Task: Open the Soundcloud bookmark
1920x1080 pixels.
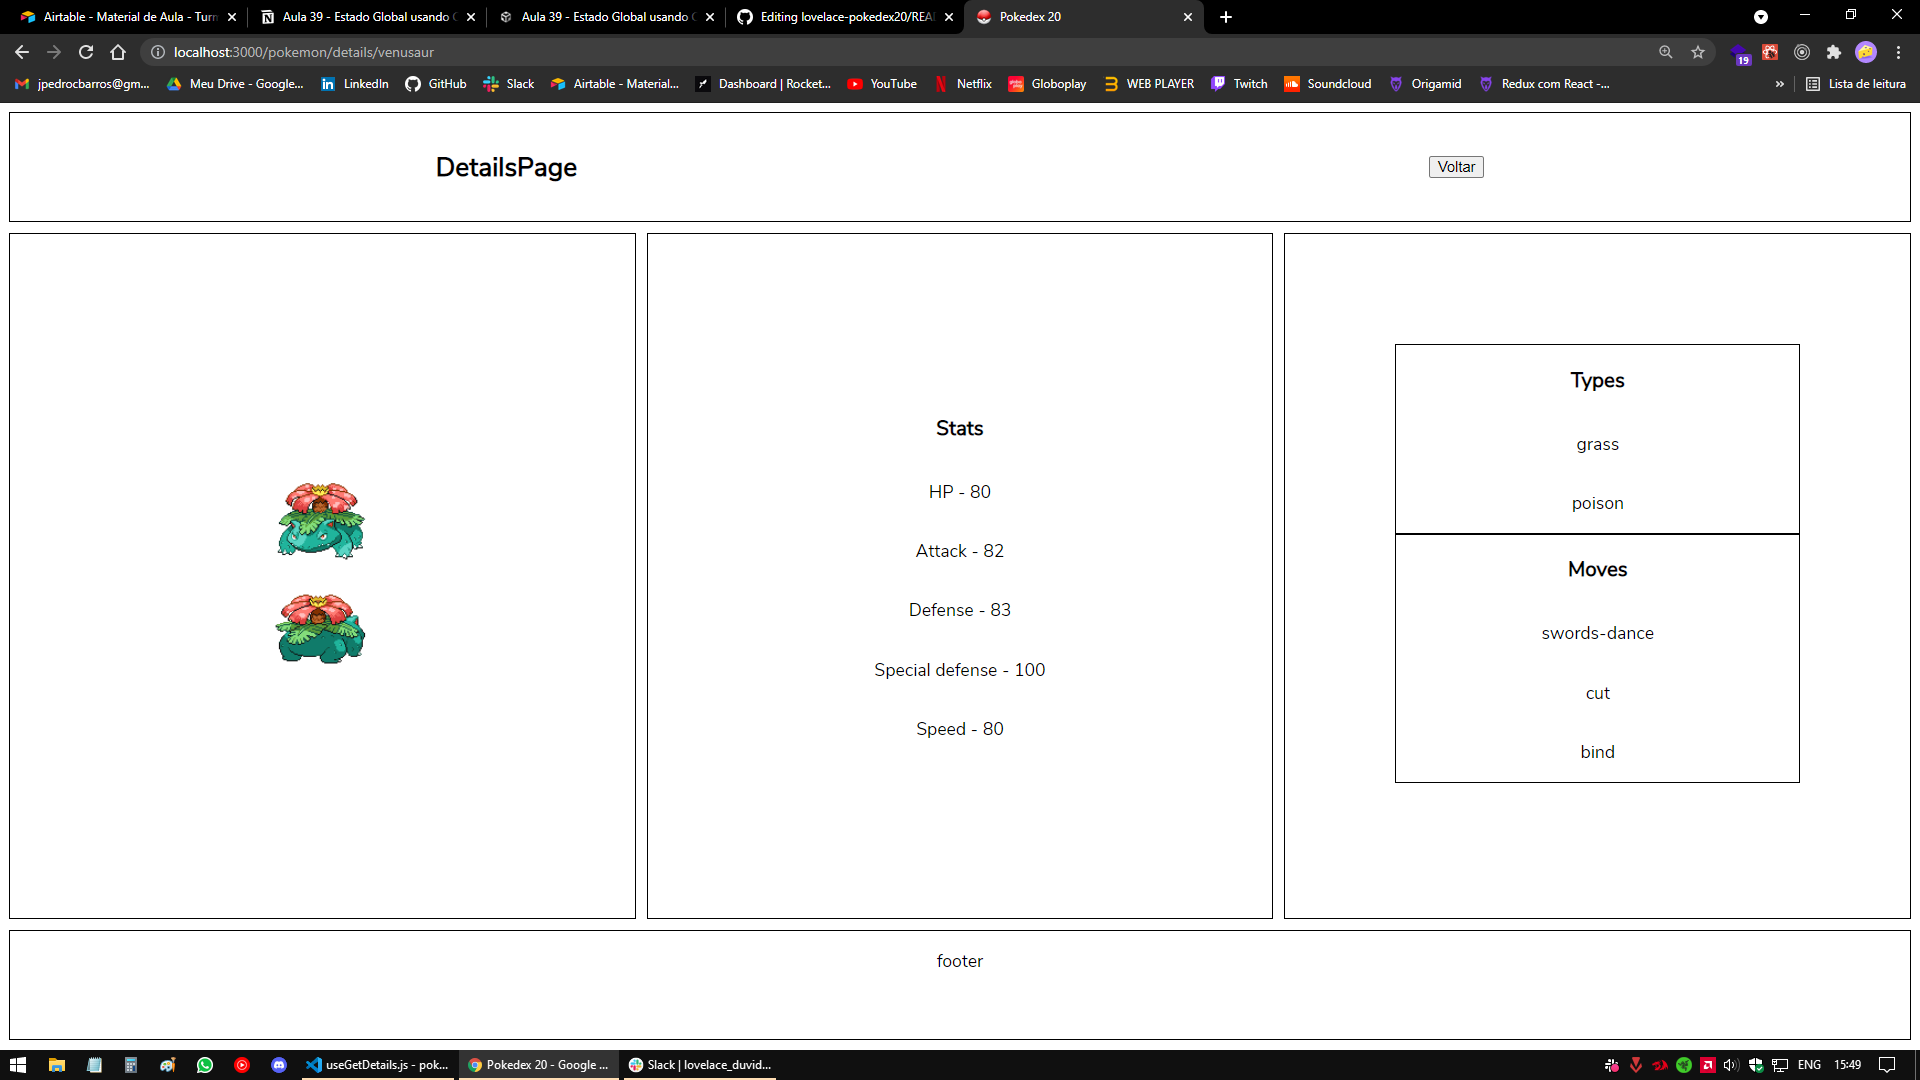Action: 1327,84
